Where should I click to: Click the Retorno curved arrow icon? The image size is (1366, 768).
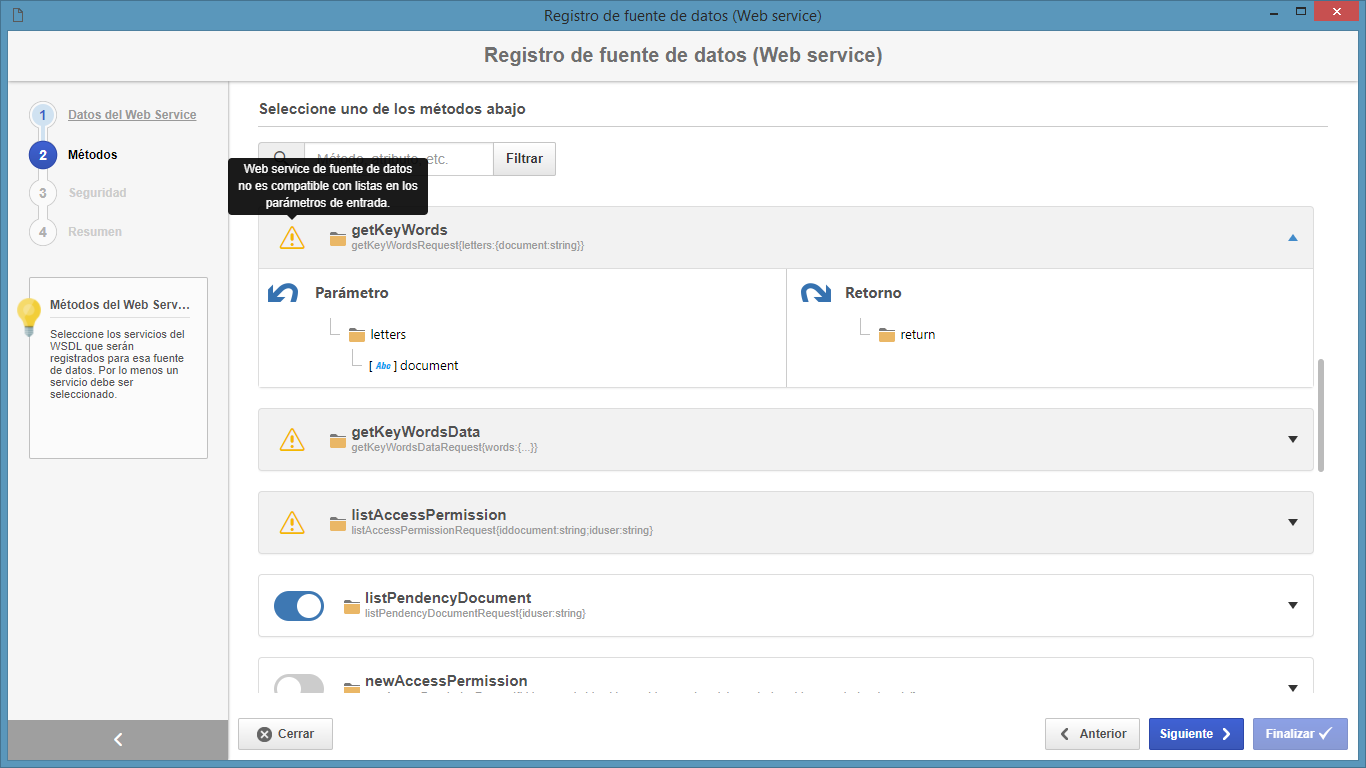816,293
